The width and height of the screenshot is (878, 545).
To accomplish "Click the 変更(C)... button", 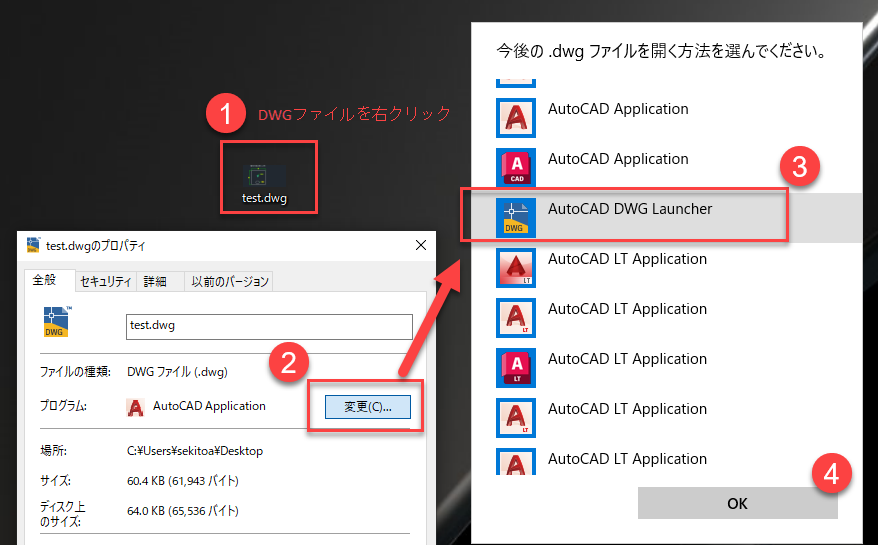I will click(x=368, y=407).
